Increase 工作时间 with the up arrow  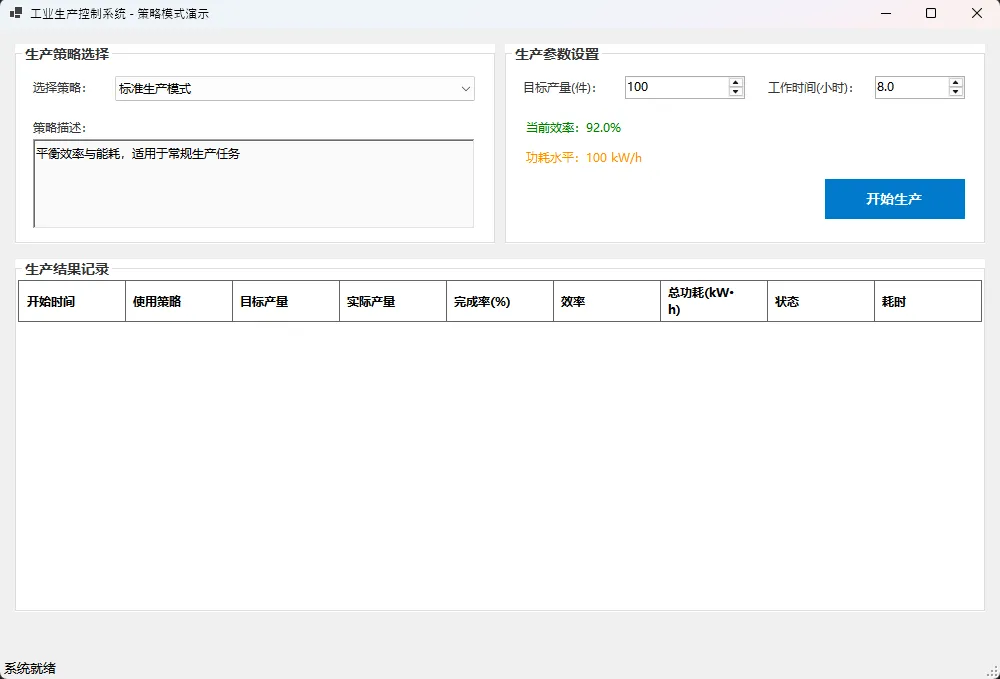coord(956,82)
